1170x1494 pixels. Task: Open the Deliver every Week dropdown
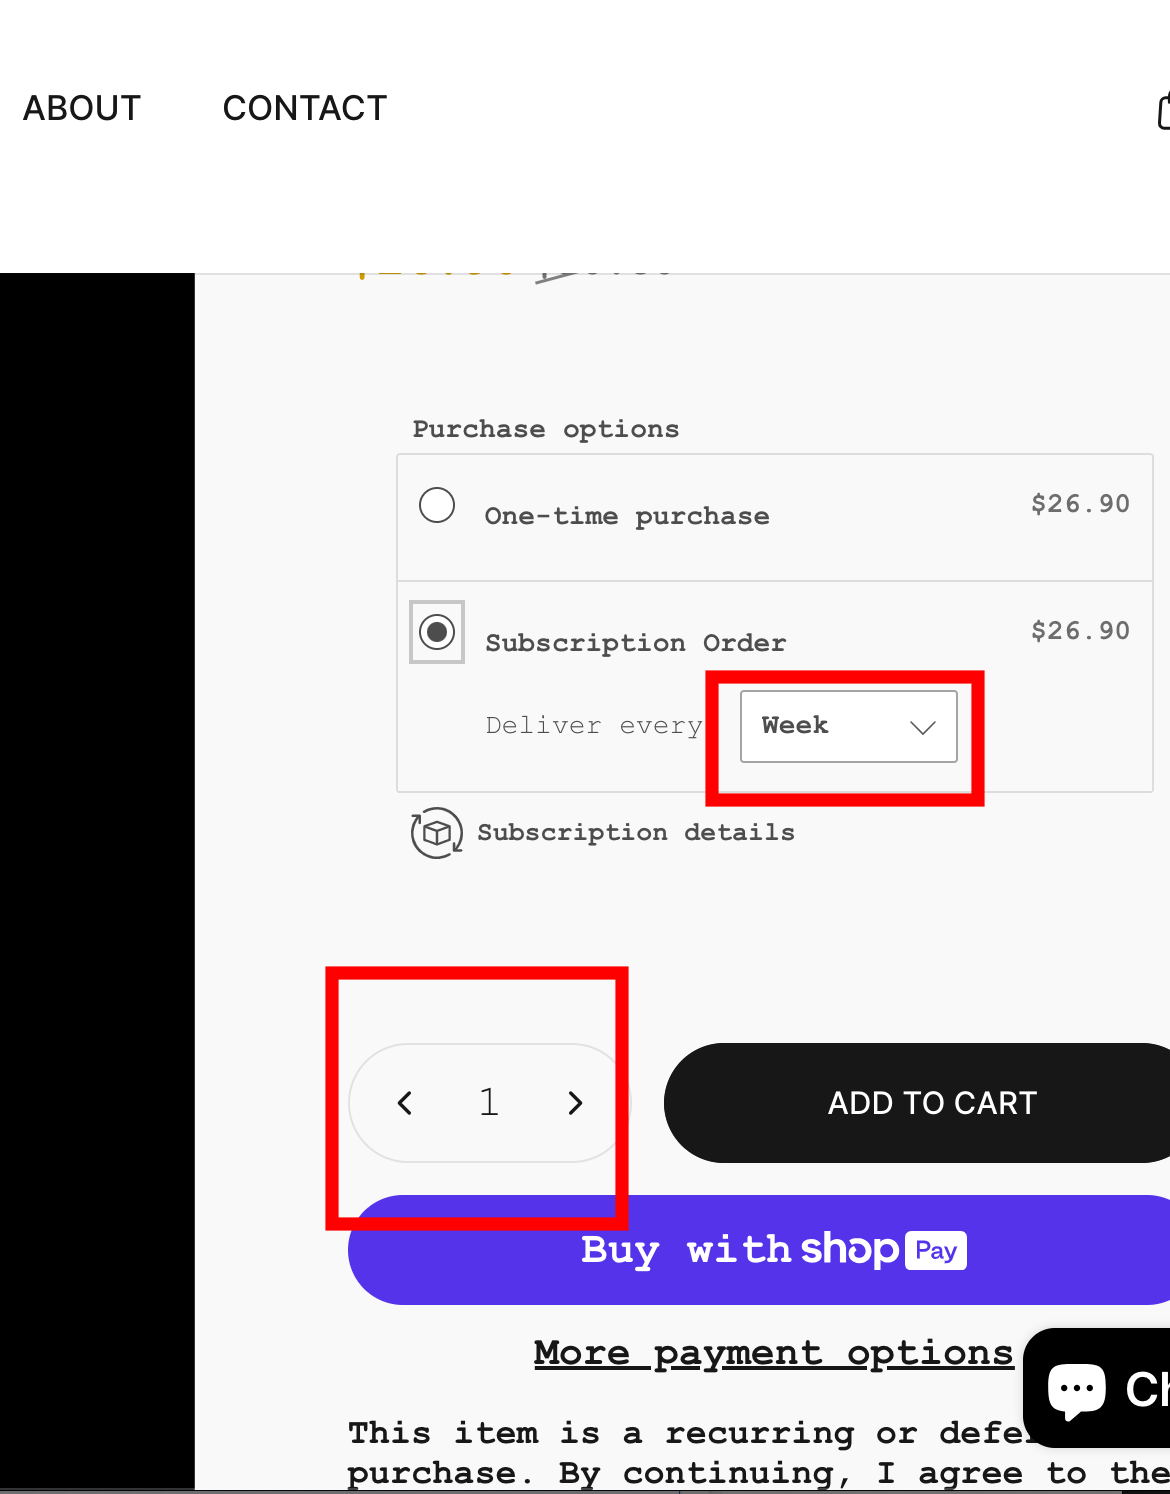[x=847, y=726]
